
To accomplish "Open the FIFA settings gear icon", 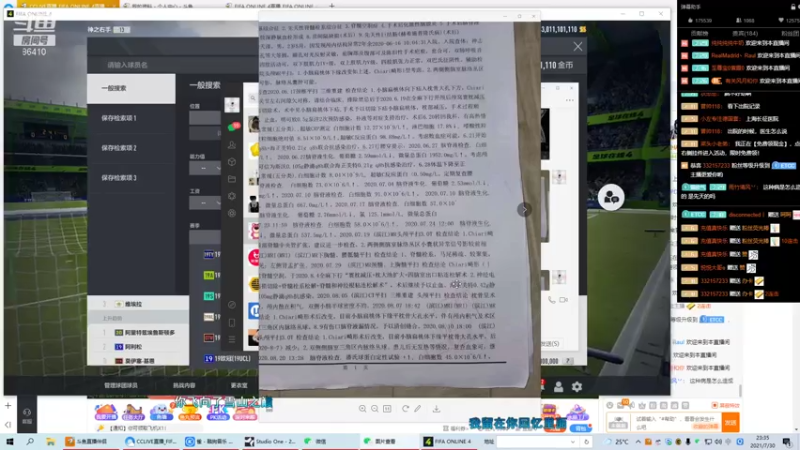I will pyautogui.click(x=577, y=387).
